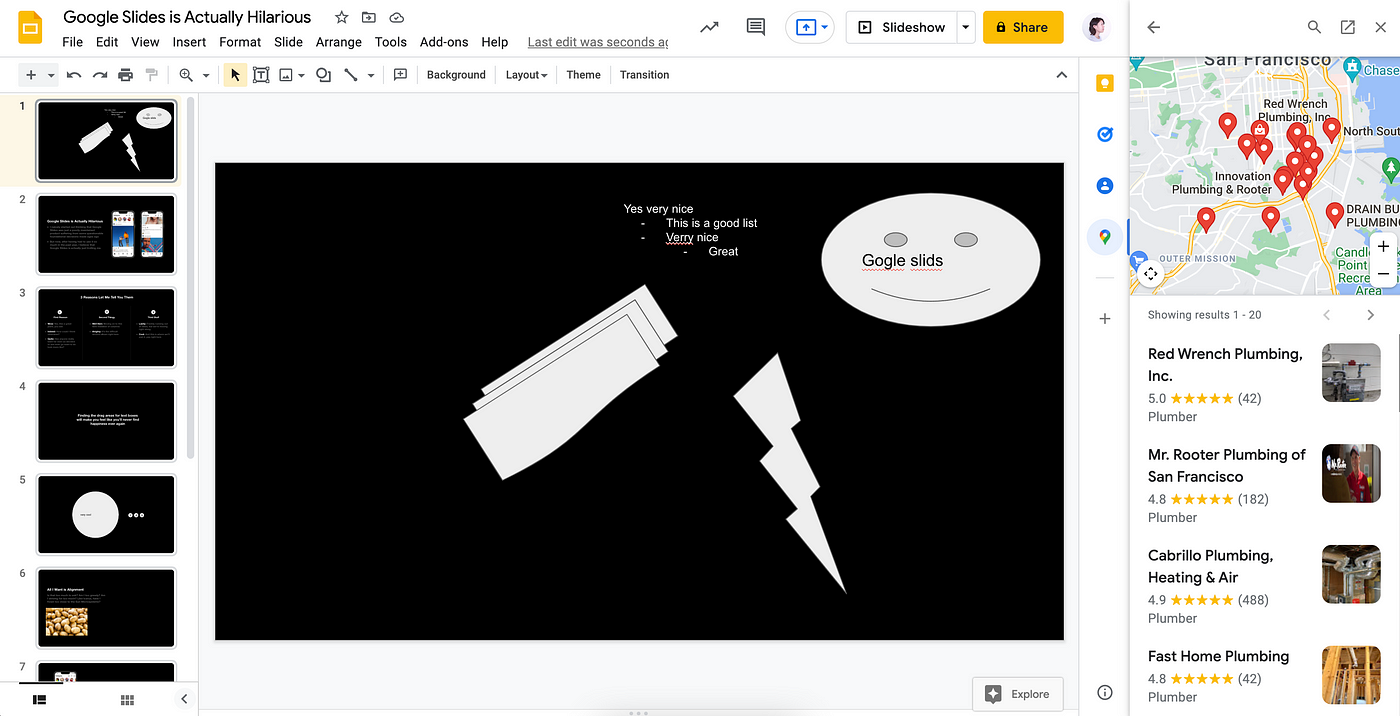The image size is (1400, 716).
Task: Open Maps in a new tab
Action: [x=1348, y=27]
